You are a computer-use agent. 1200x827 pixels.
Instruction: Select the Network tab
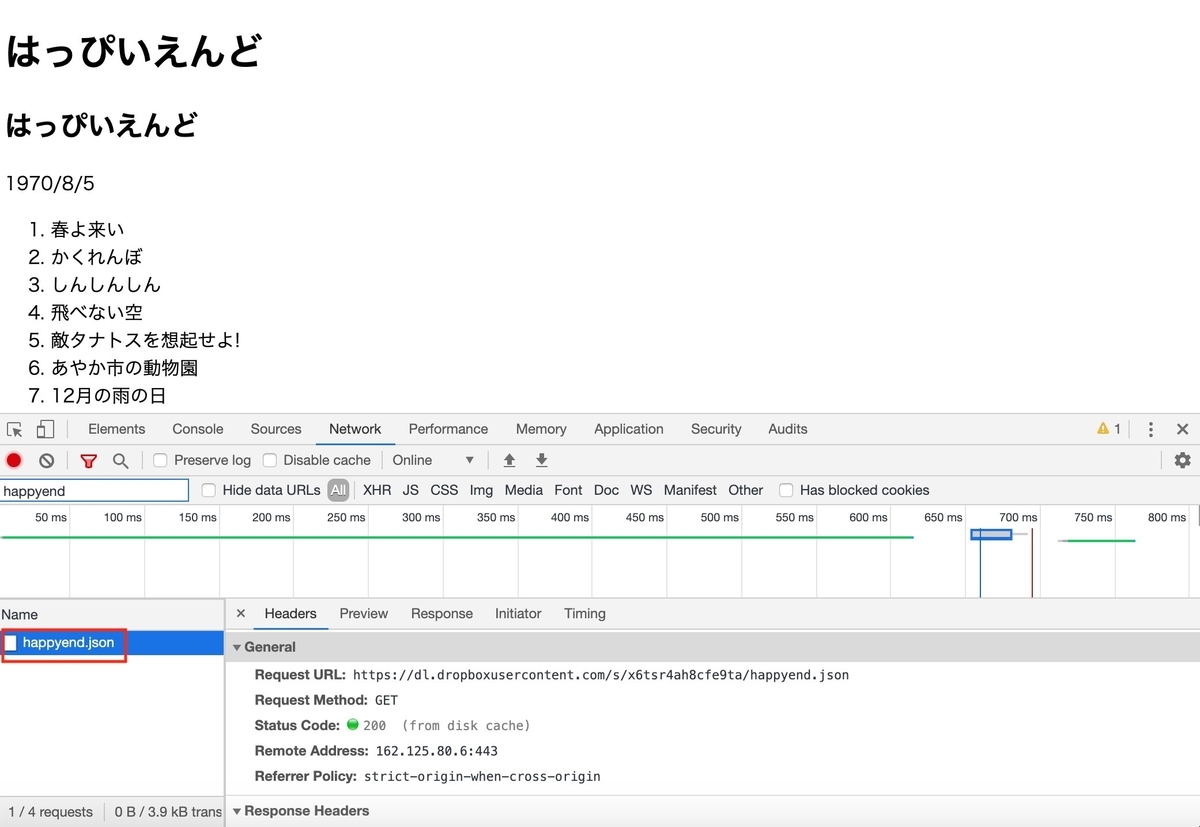(355, 429)
